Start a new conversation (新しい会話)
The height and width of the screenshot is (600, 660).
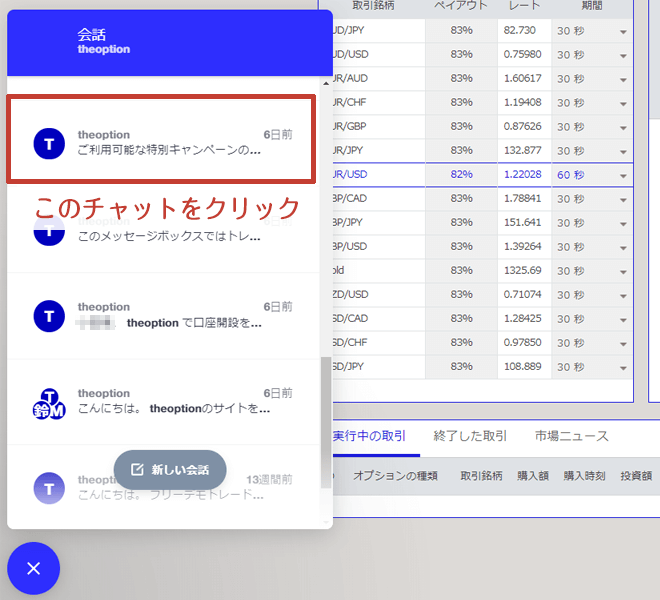tap(170, 470)
